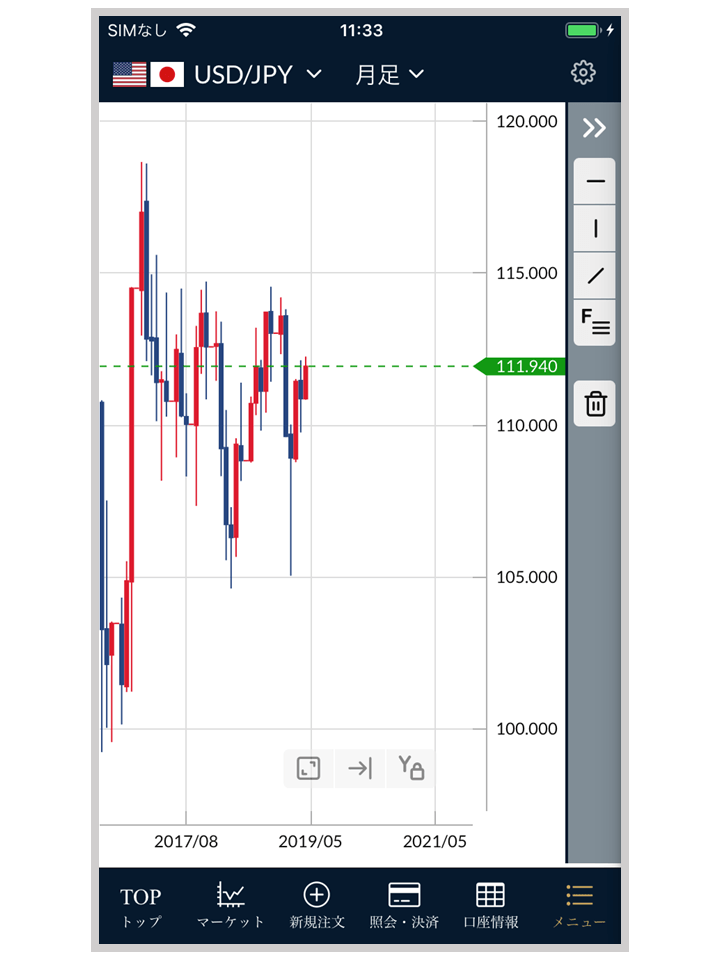
Task: Open the 照会・決済 tab
Action: (x=404, y=906)
